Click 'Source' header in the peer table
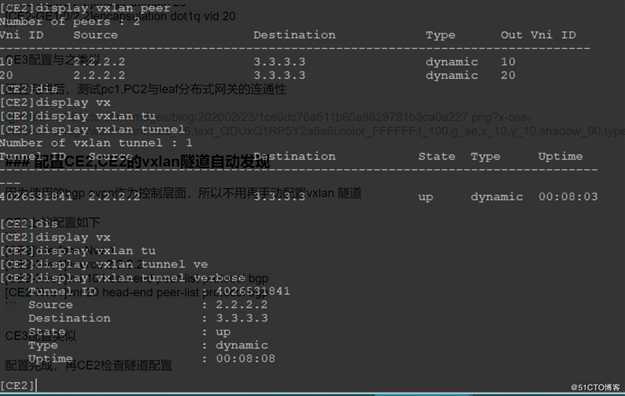Viewport: 625px width, 396px height. [95, 35]
